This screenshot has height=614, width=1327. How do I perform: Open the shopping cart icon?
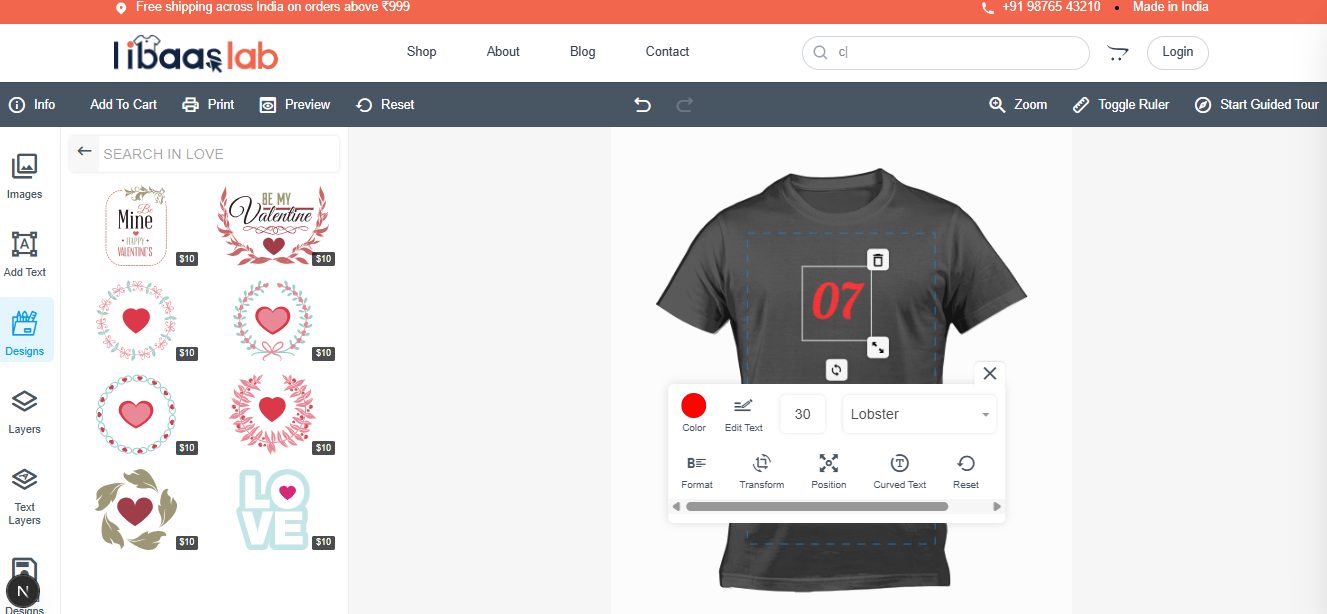point(1117,53)
